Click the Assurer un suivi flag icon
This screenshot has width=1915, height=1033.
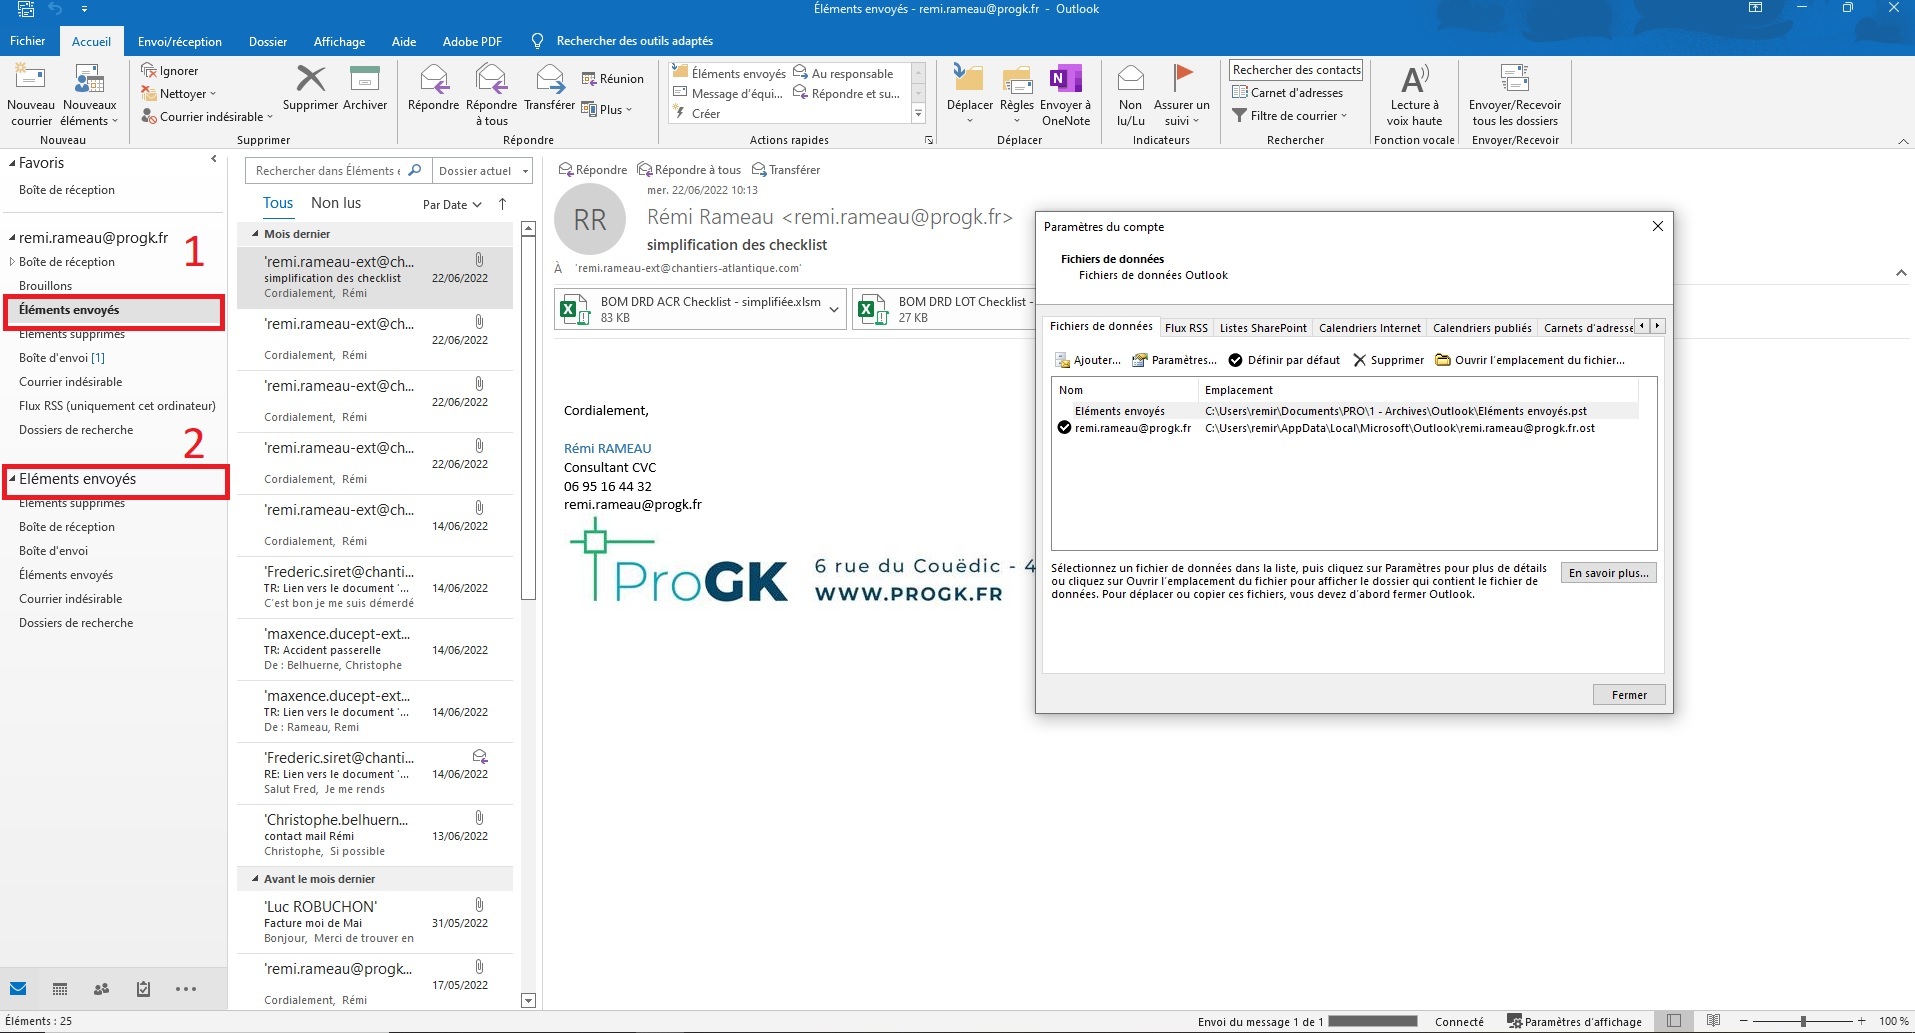click(x=1182, y=78)
